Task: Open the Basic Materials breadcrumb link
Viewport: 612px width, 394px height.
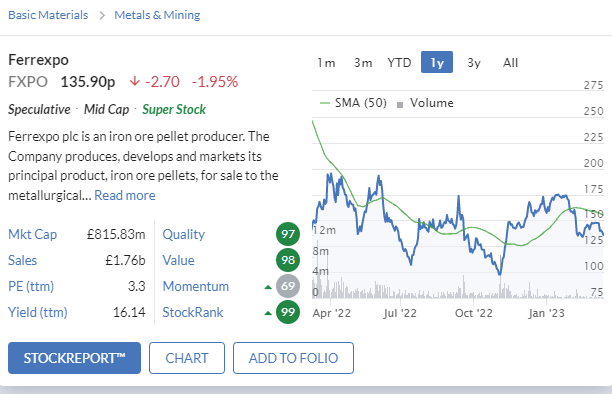Action: click(x=48, y=15)
